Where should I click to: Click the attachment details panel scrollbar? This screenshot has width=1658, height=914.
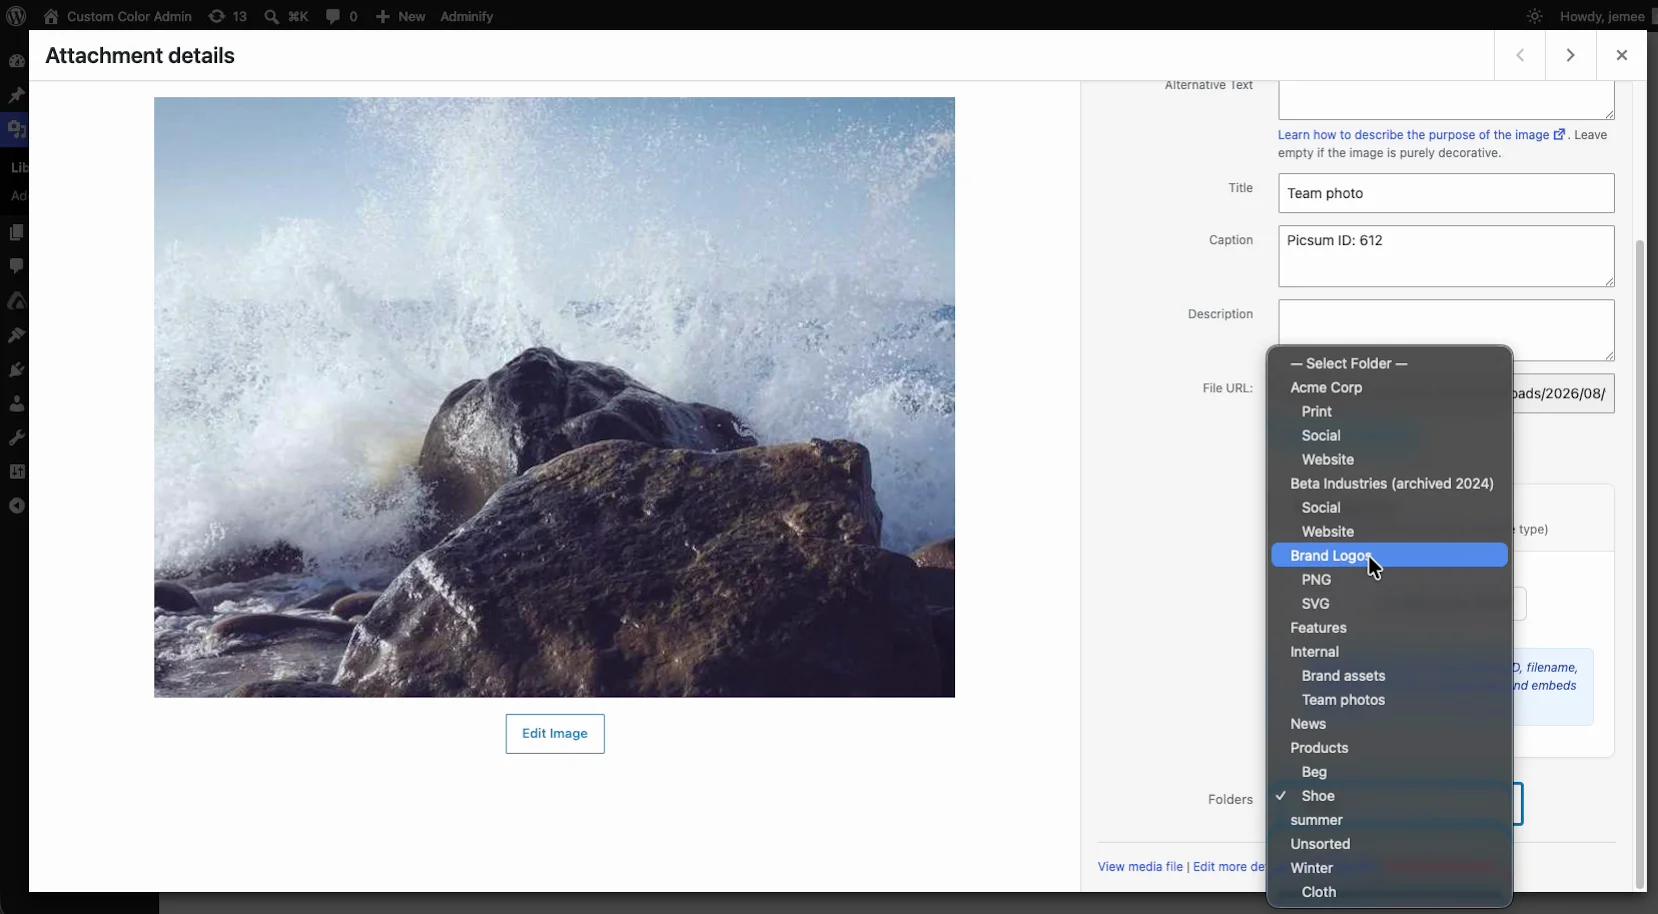click(x=1639, y=565)
